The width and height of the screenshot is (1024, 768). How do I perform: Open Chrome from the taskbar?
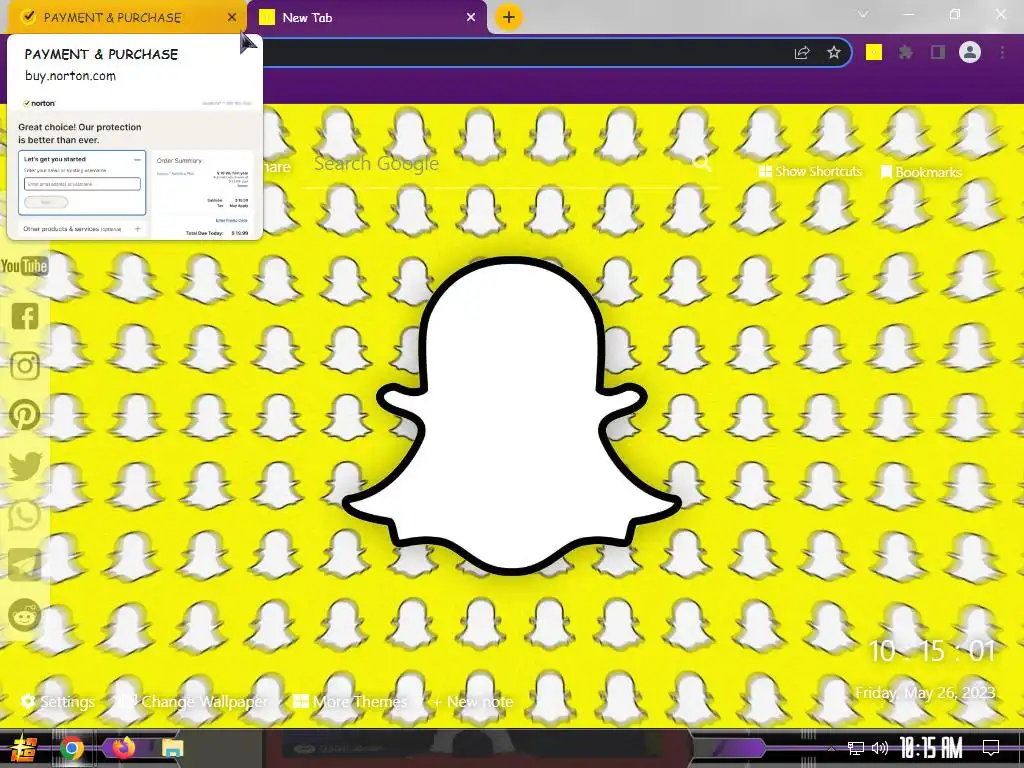tap(72, 748)
